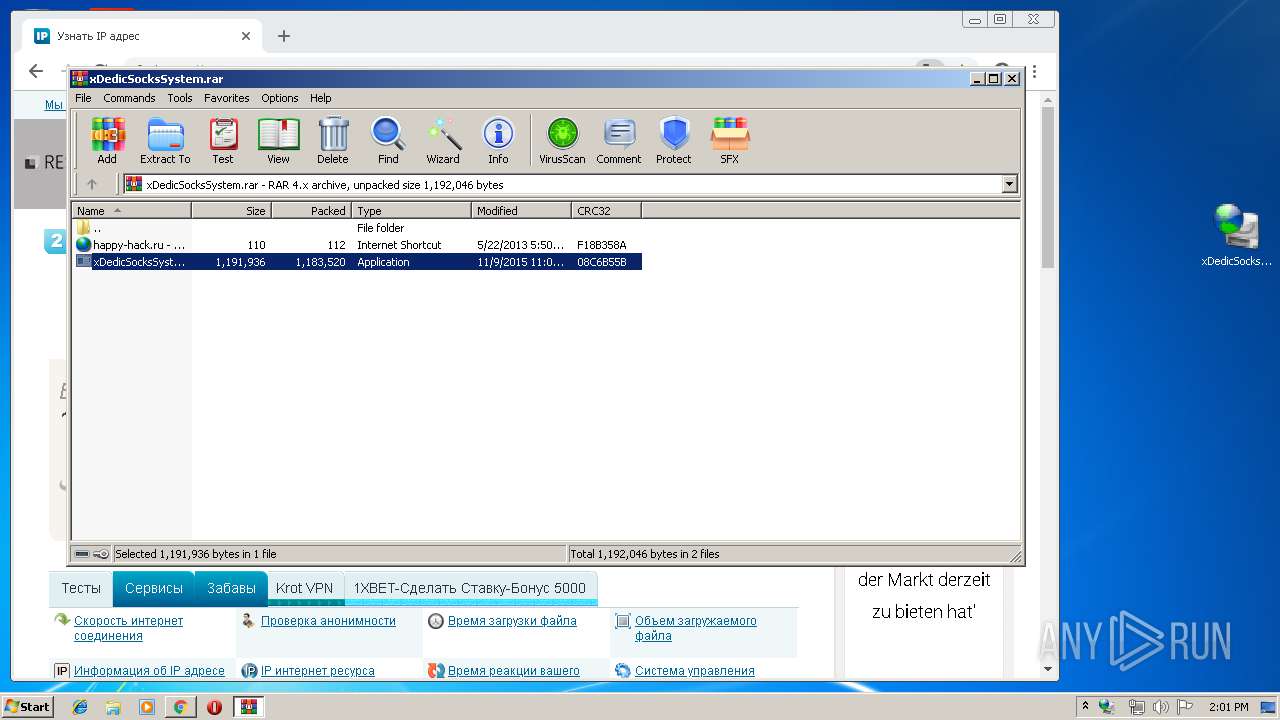Viewport: 1280px width, 720px height.
Task: Open Скорость интернет соединения link
Action: pos(128,628)
